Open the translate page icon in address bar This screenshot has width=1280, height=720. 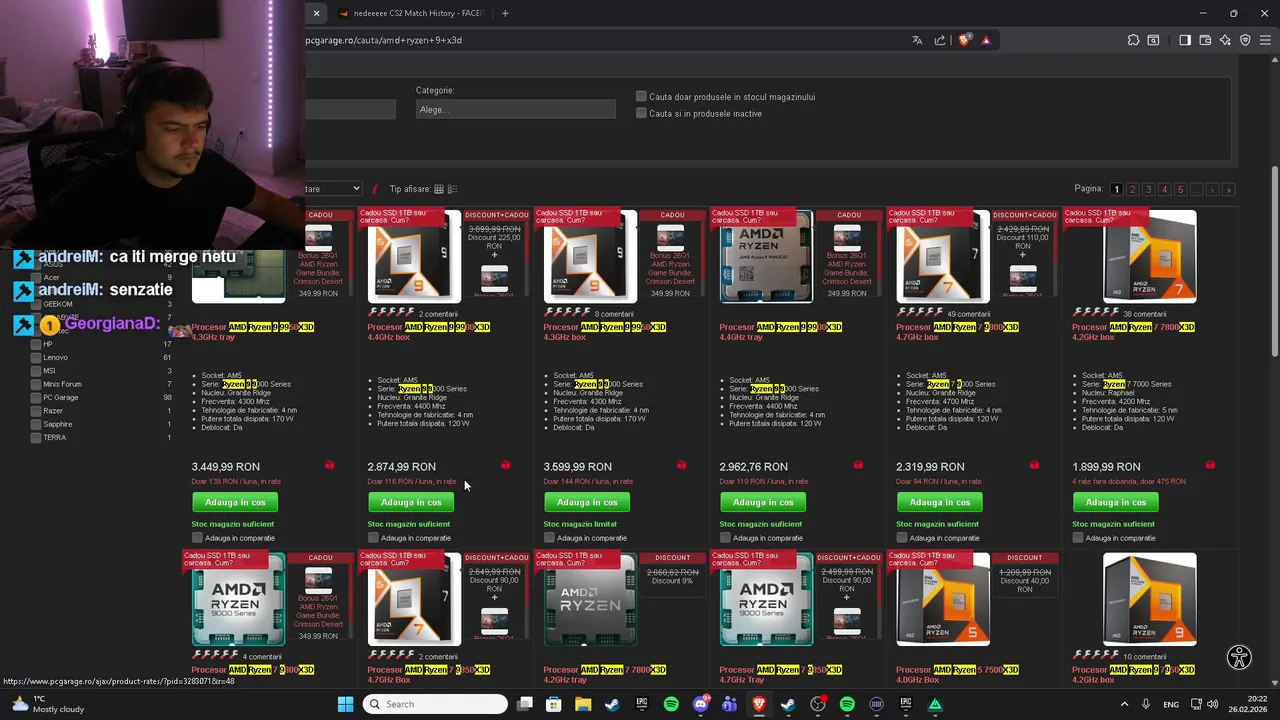click(x=917, y=40)
